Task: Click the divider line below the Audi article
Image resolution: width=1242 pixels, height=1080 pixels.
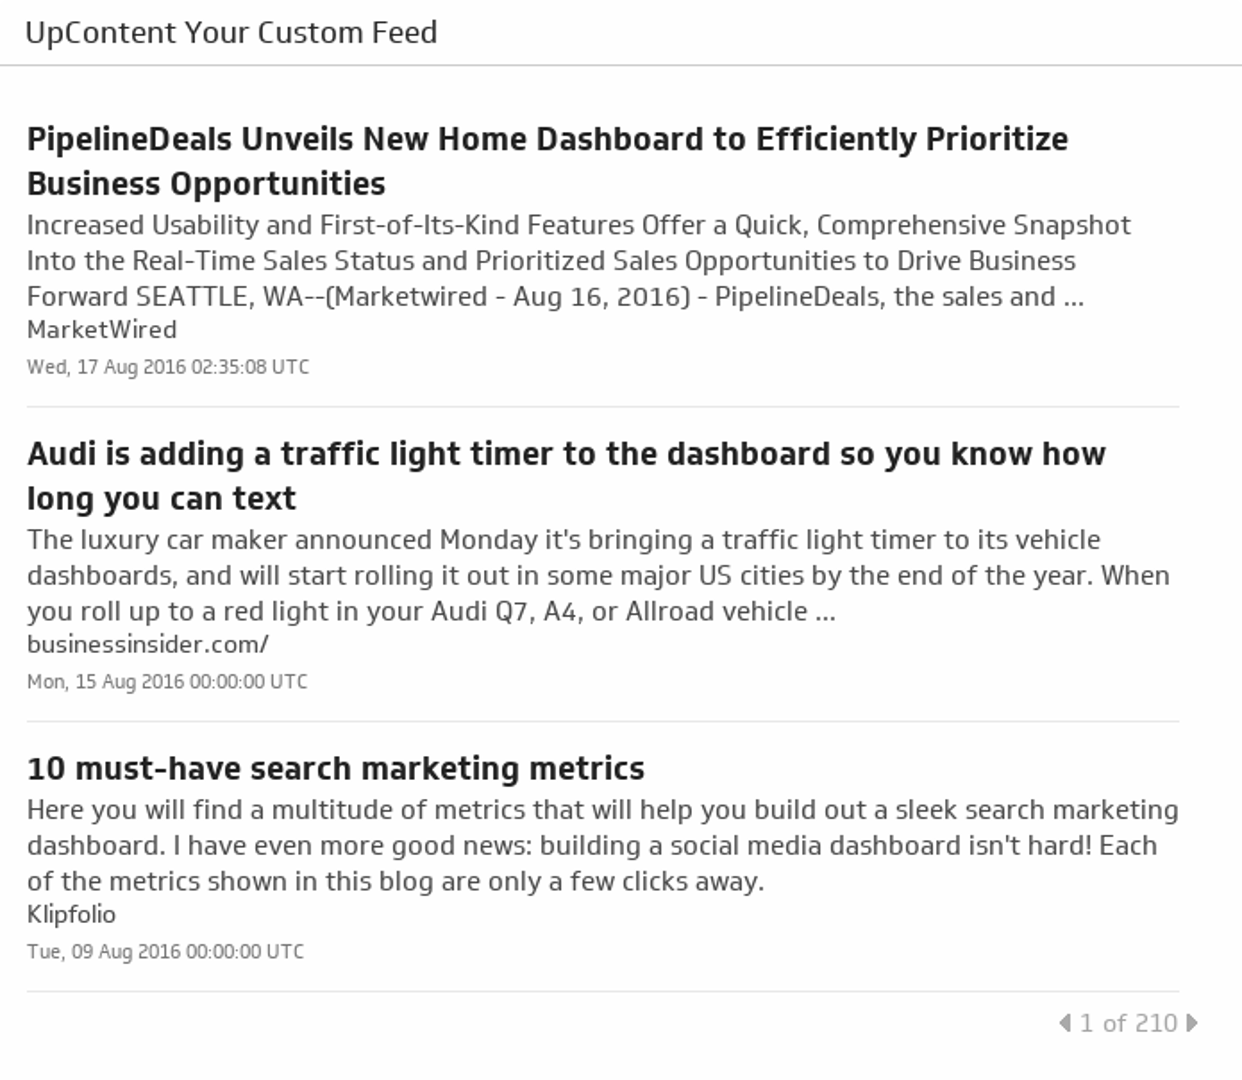Action: click(602, 722)
